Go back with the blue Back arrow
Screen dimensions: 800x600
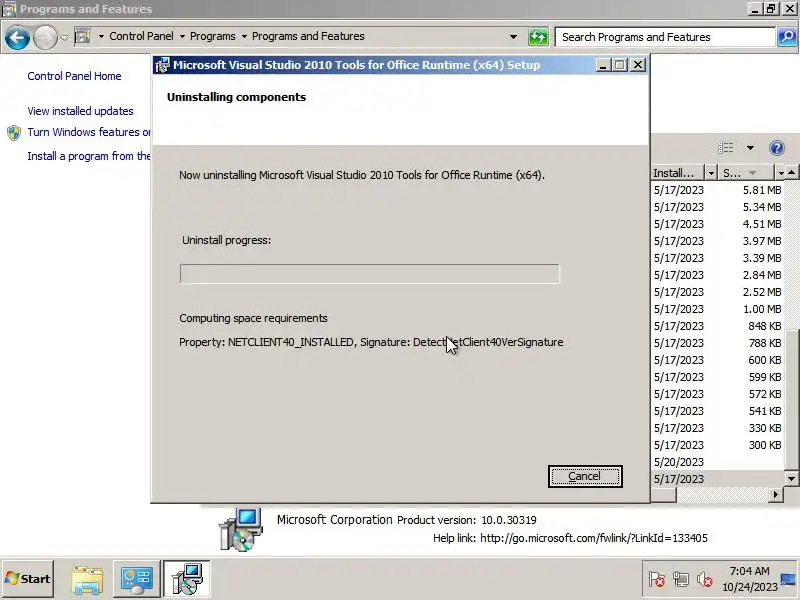pyautogui.click(x=17, y=37)
